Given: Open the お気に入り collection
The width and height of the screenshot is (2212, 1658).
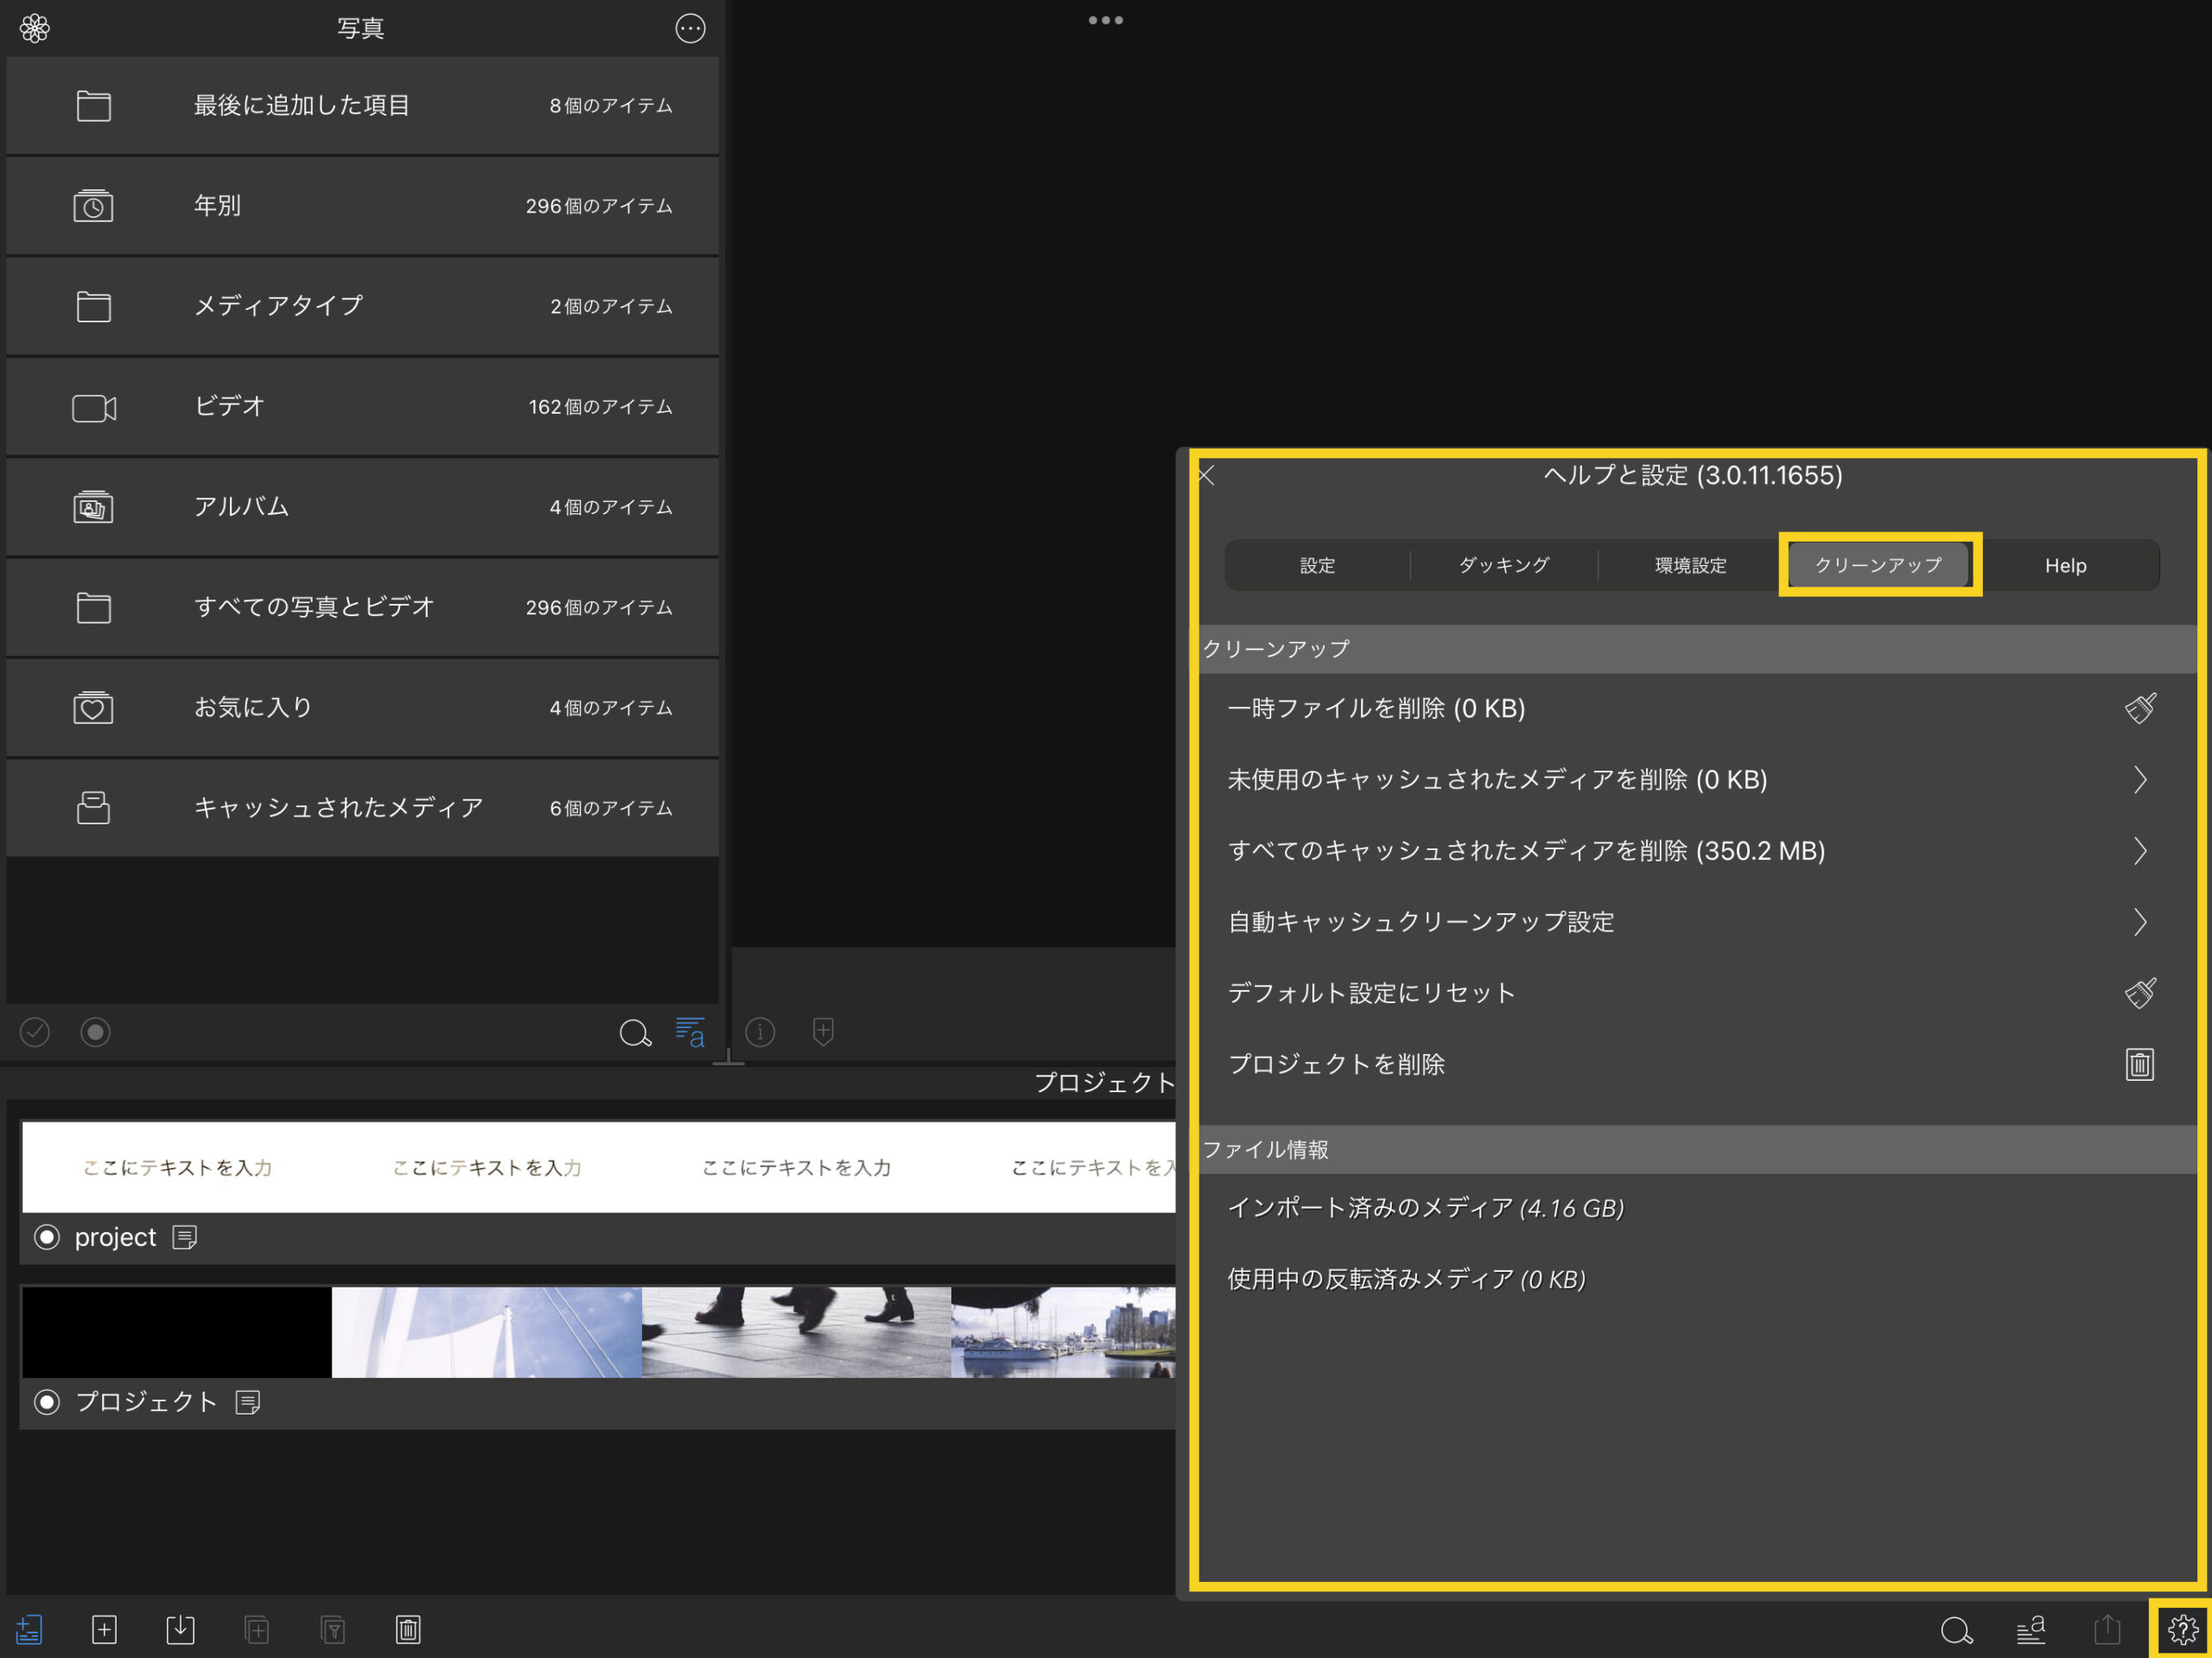Looking at the screenshot, I should click(363, 708).
